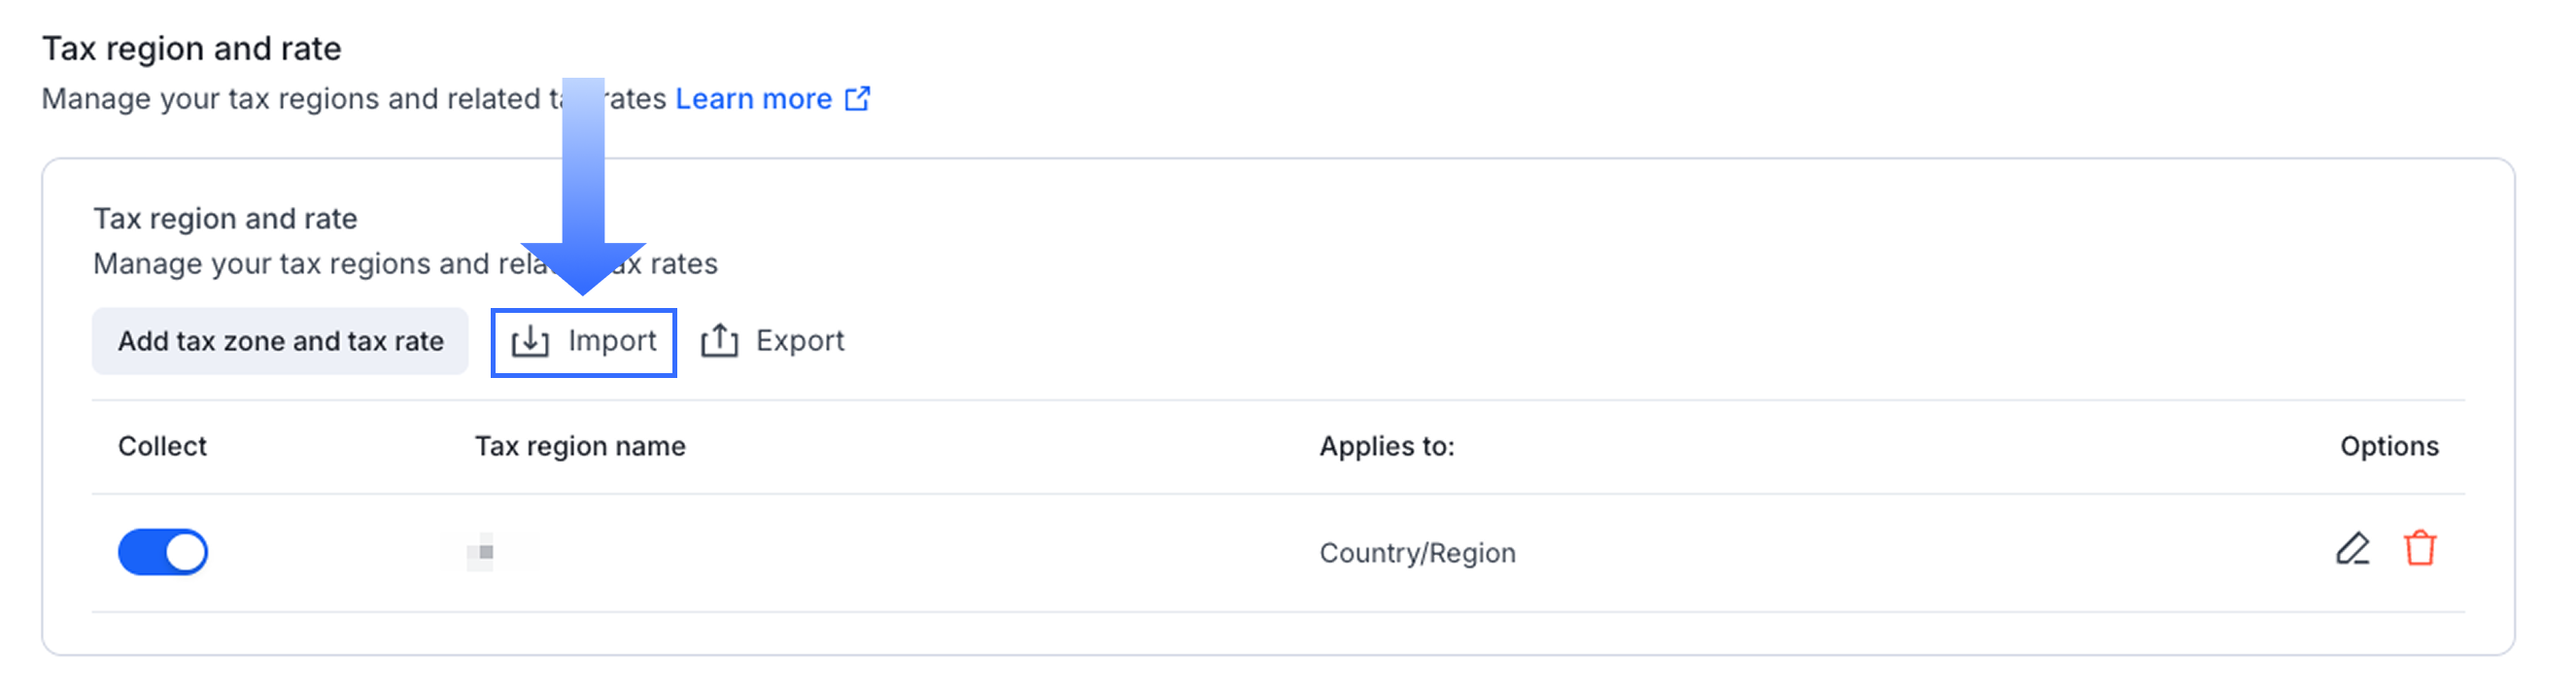Screen dimensions: 2576x686
Task: Click the Collect column header
Action: pyautogui.click(x=162, y=446)
